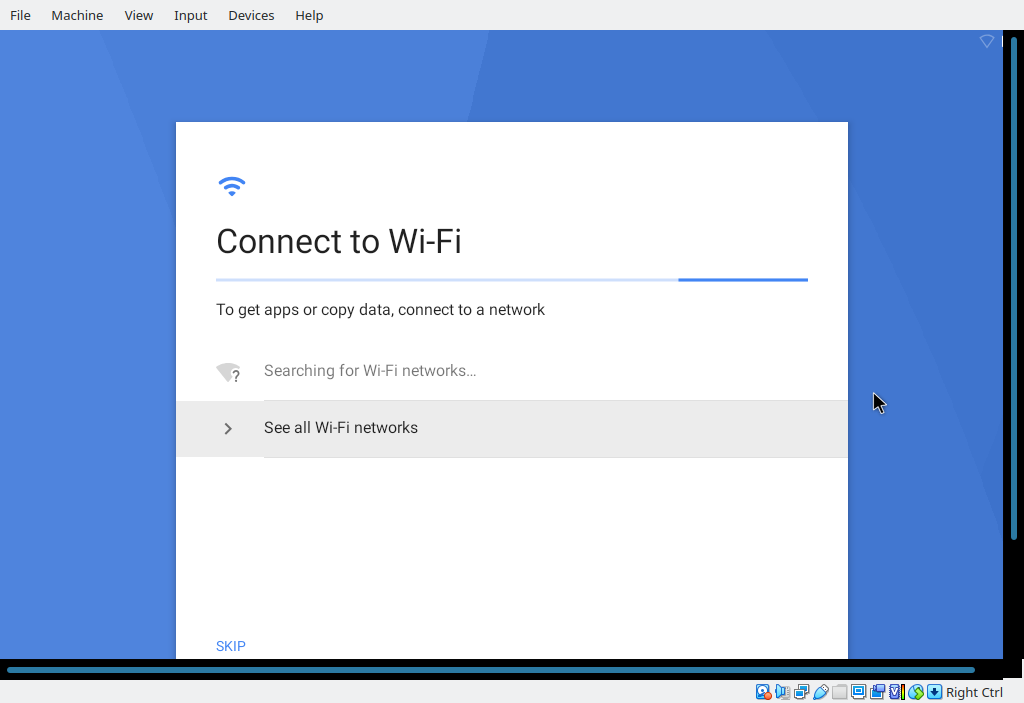Skip the Wi-Fi setup step
Screen dimensions: 1024x703
coord(231,646)
